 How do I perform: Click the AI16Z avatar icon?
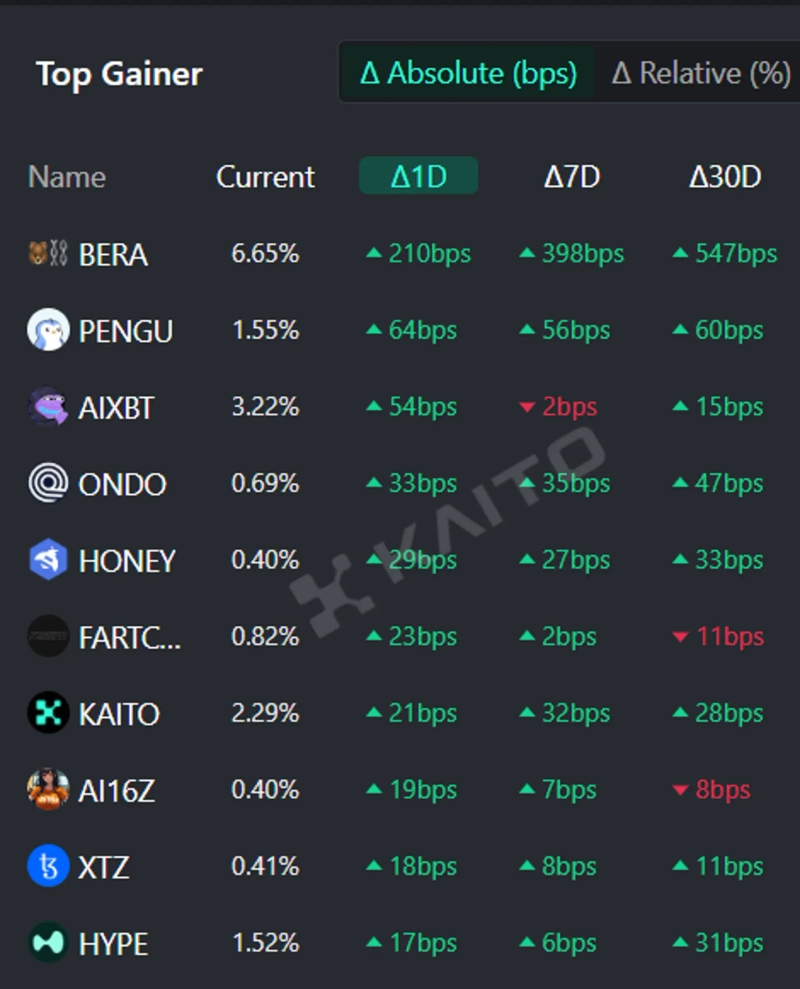point(48,790)
